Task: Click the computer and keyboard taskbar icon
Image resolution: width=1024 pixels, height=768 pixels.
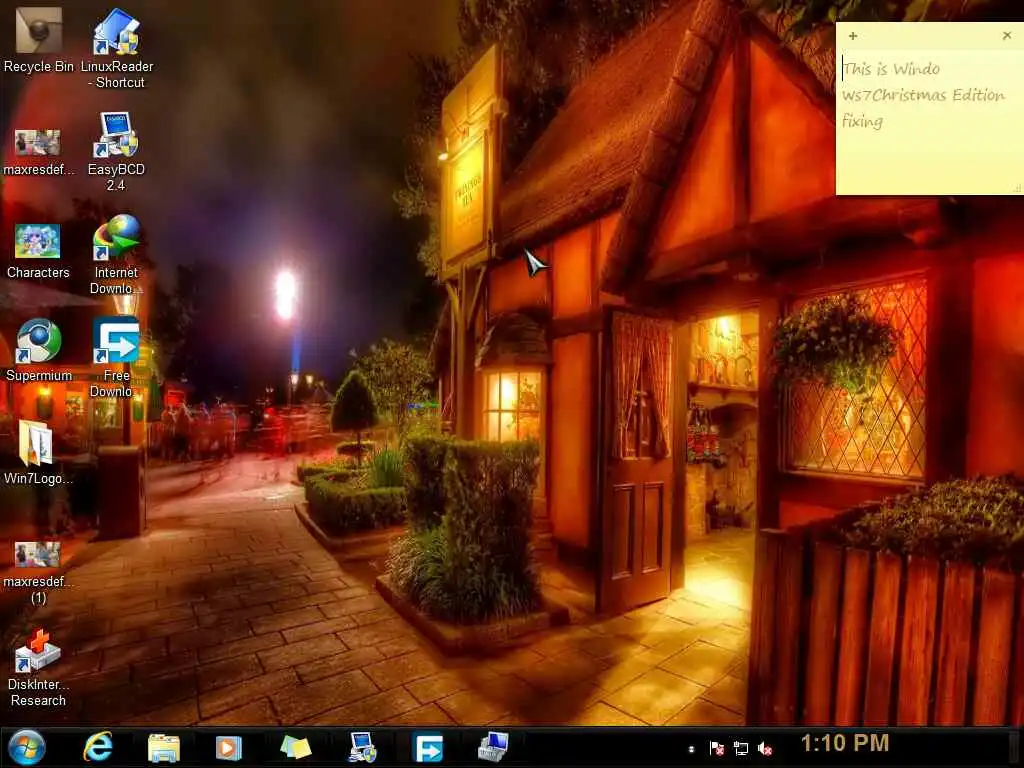Action: click(x=492, y=747)
